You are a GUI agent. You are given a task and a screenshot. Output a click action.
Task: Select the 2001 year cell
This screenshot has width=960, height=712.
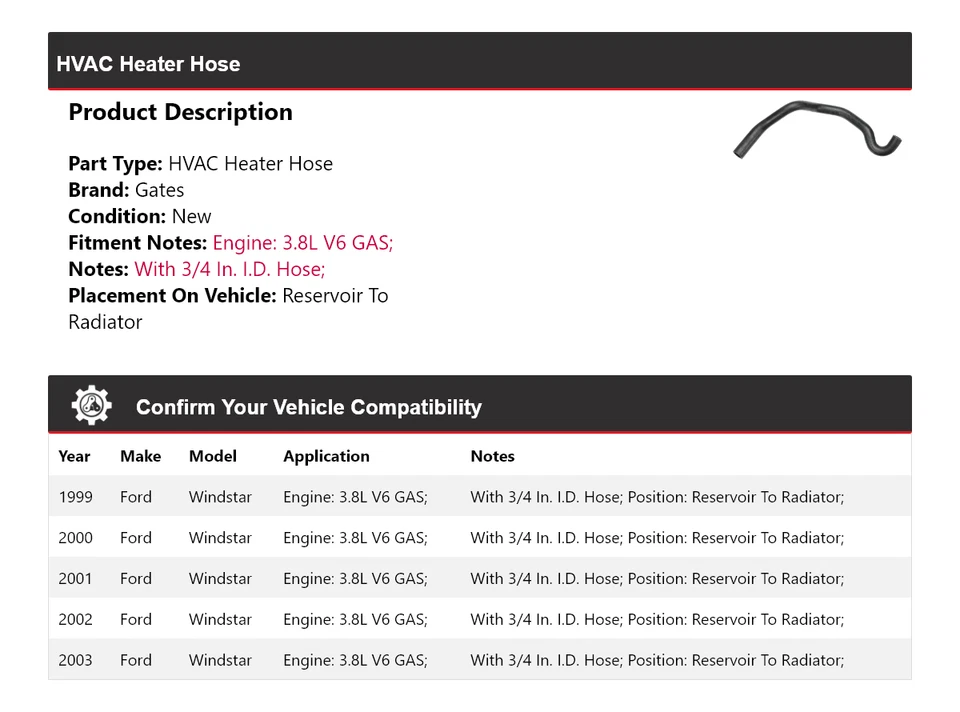click(x=75, y=579)
